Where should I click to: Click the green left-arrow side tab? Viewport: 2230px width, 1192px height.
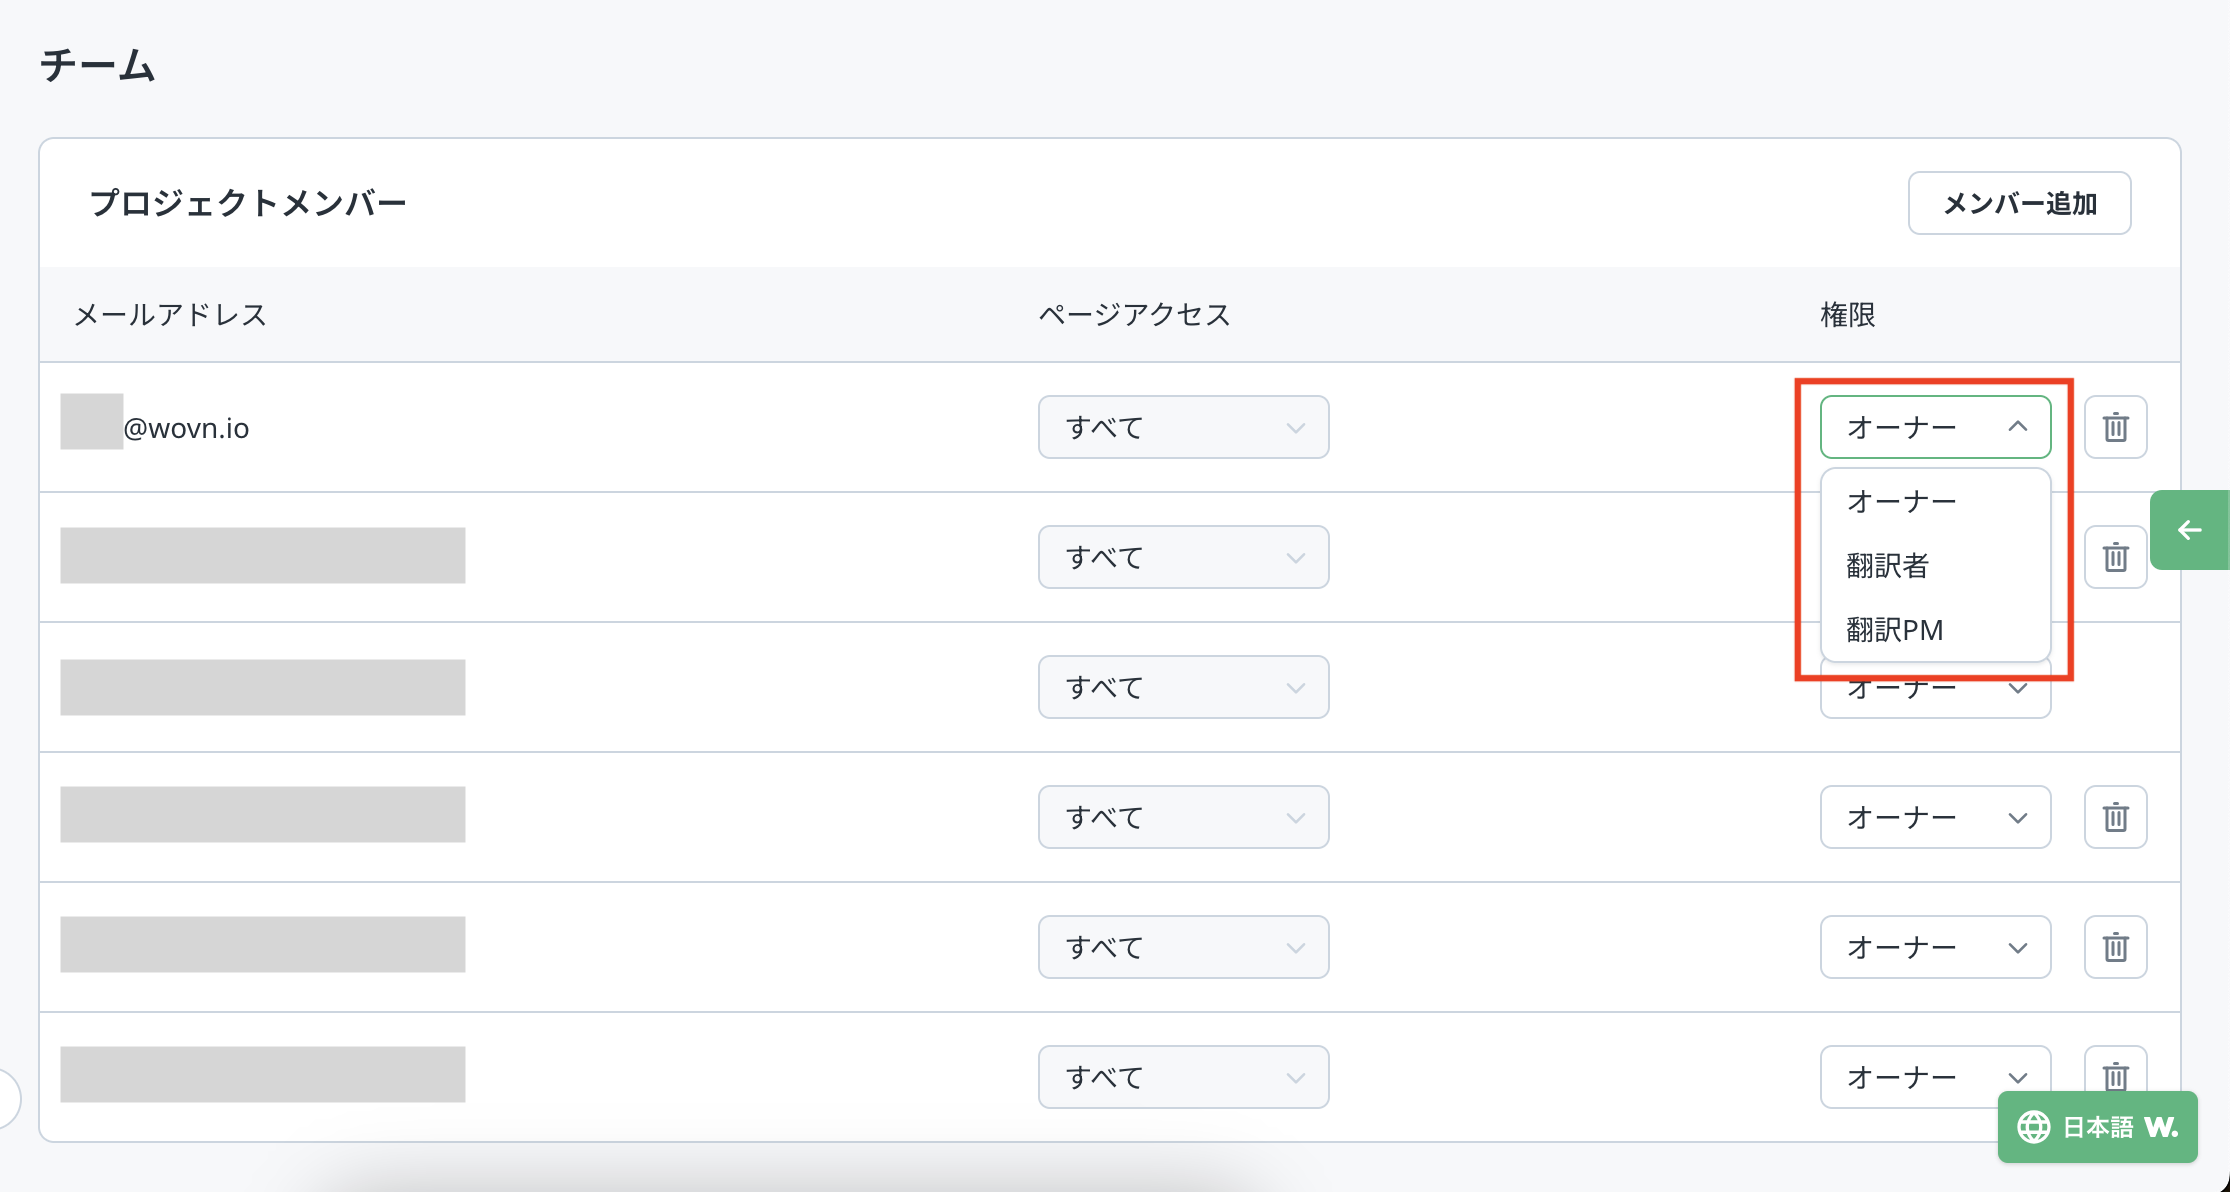[2189, 530]
